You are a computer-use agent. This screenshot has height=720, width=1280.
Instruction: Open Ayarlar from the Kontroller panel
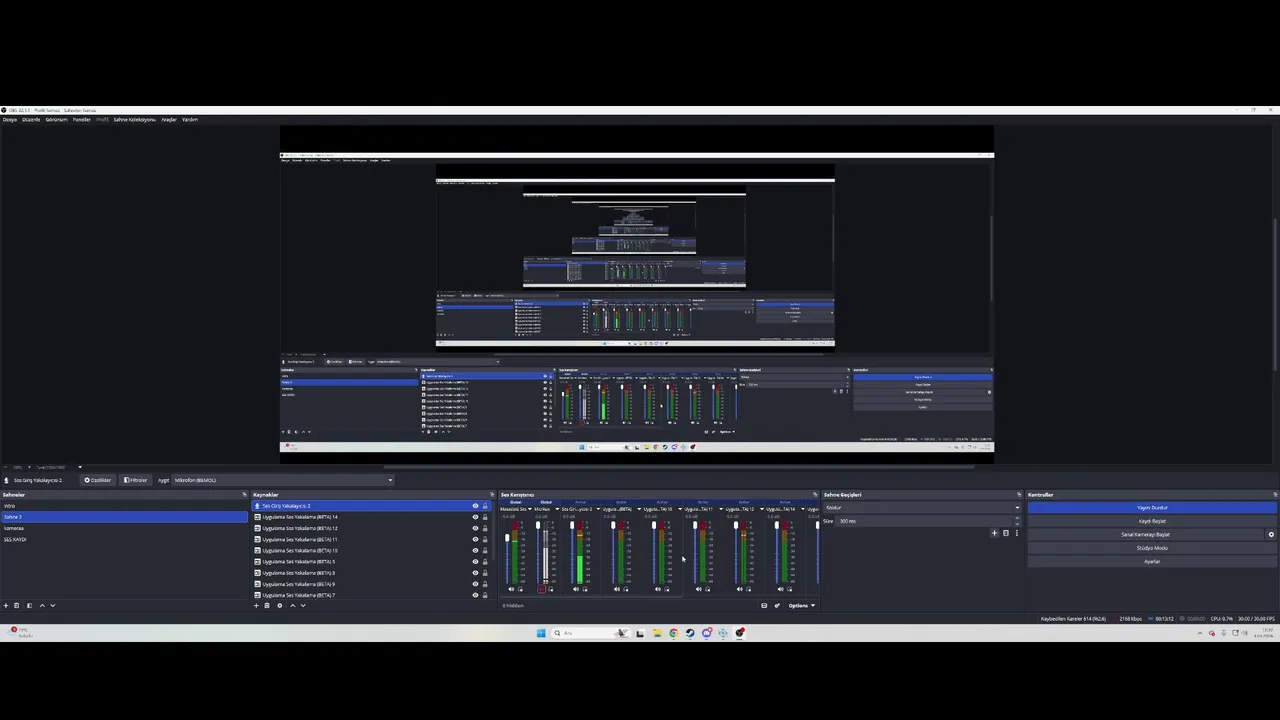[x=1152, y=561]
